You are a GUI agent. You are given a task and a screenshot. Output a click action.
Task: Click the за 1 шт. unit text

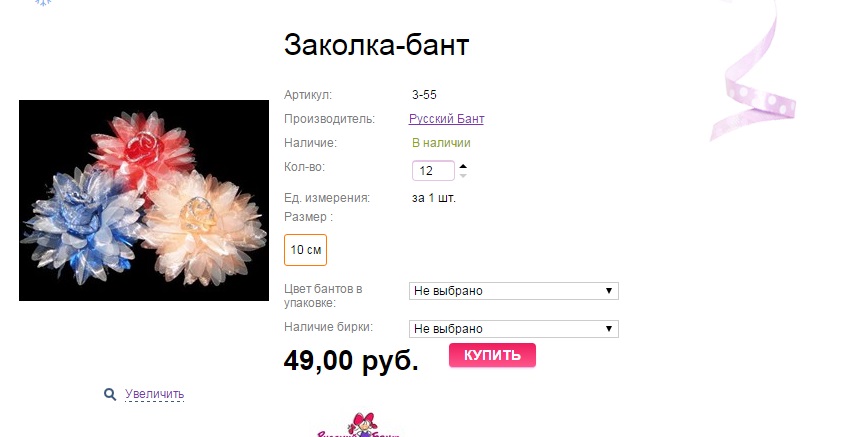click(x=434, y=198)
